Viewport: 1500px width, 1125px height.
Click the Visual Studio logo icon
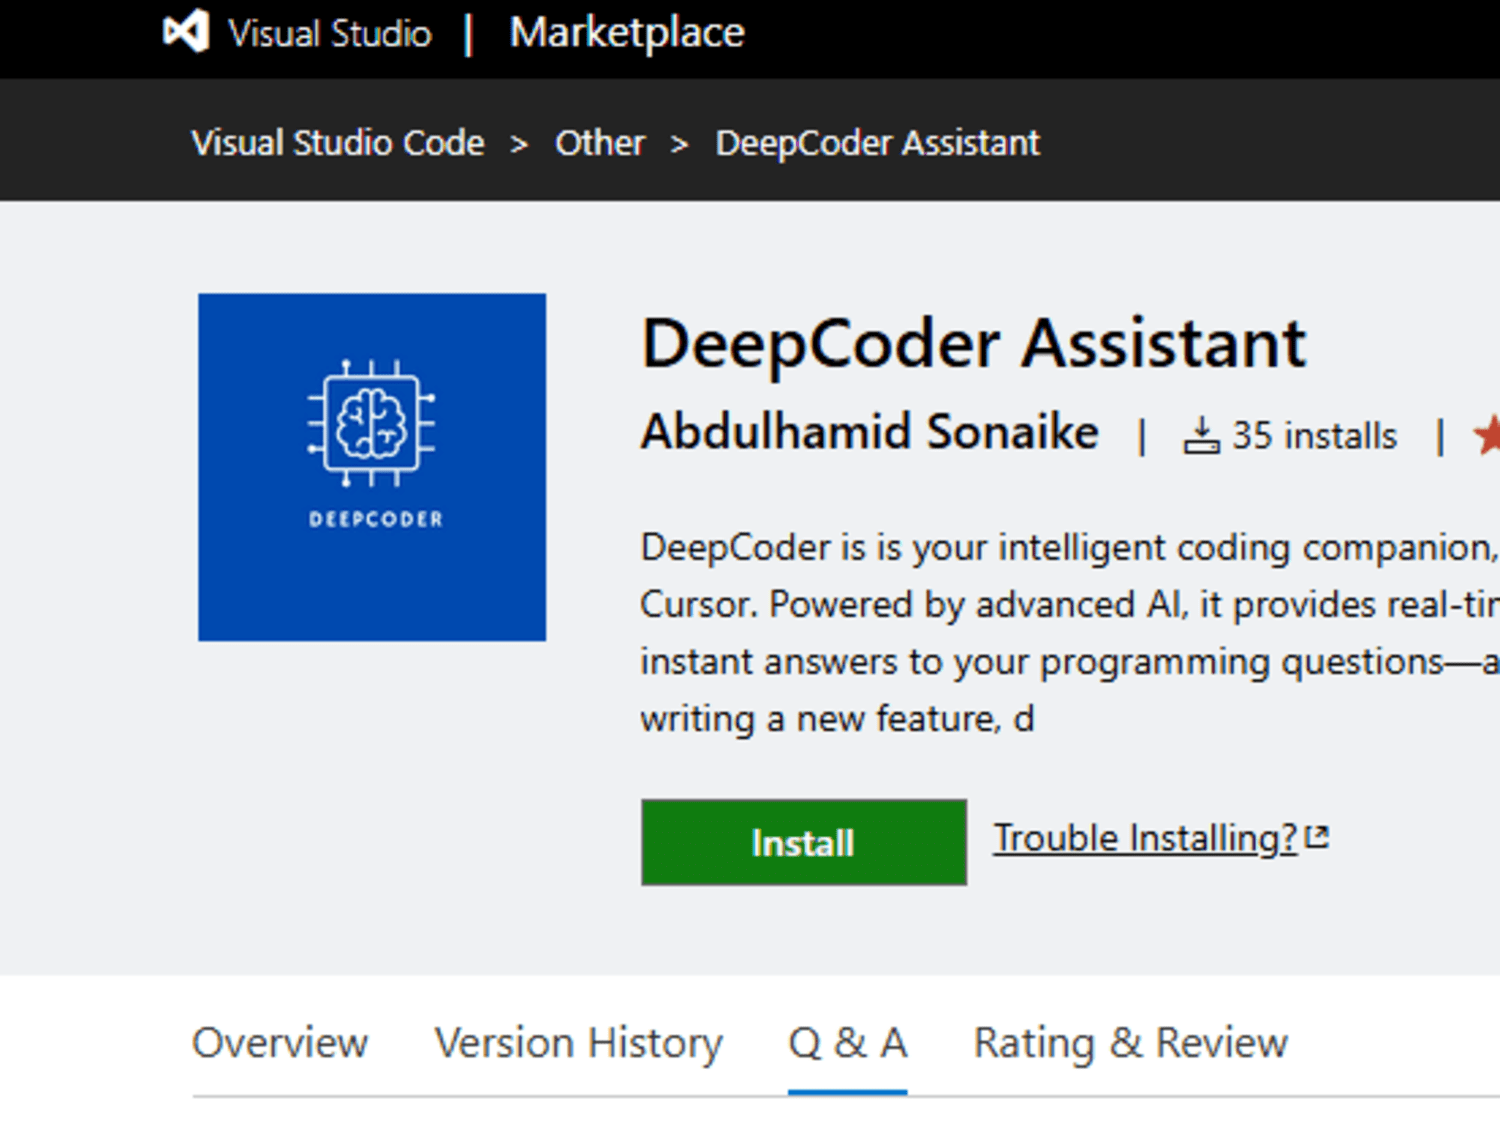pyautogui.click(x=186, y=32)
